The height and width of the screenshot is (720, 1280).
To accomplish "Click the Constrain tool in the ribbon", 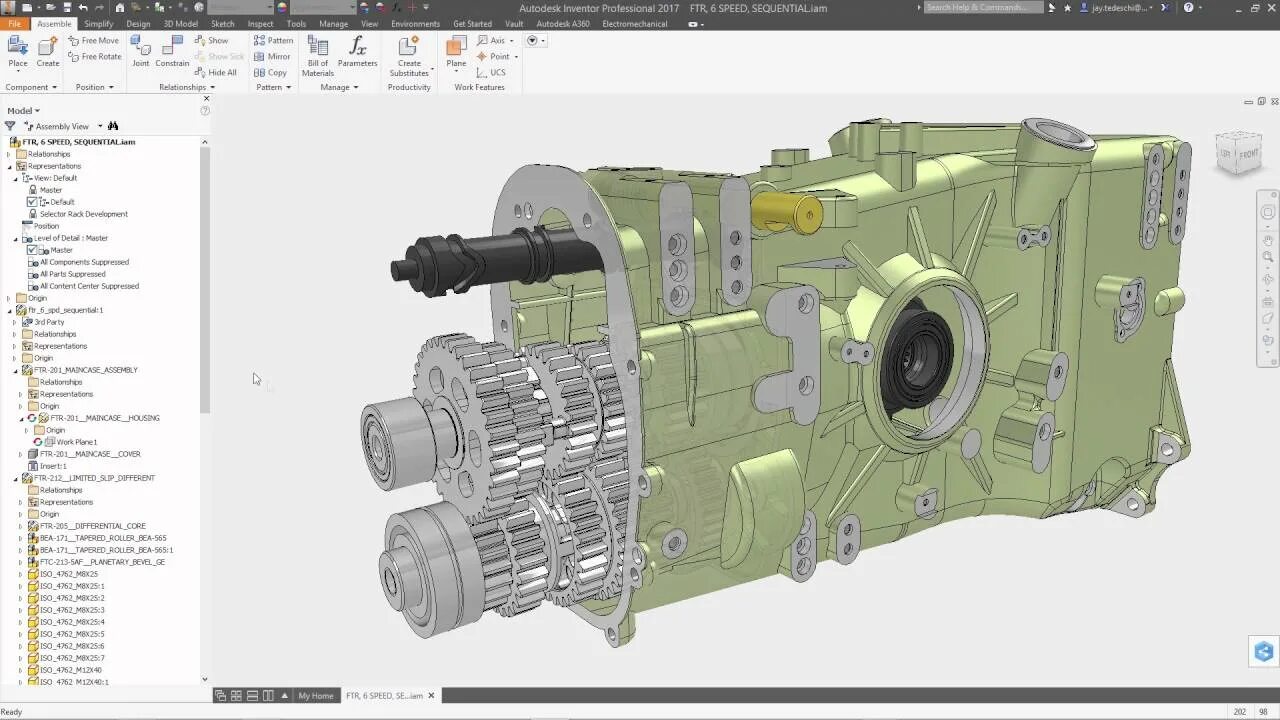I will click(172, 51).
